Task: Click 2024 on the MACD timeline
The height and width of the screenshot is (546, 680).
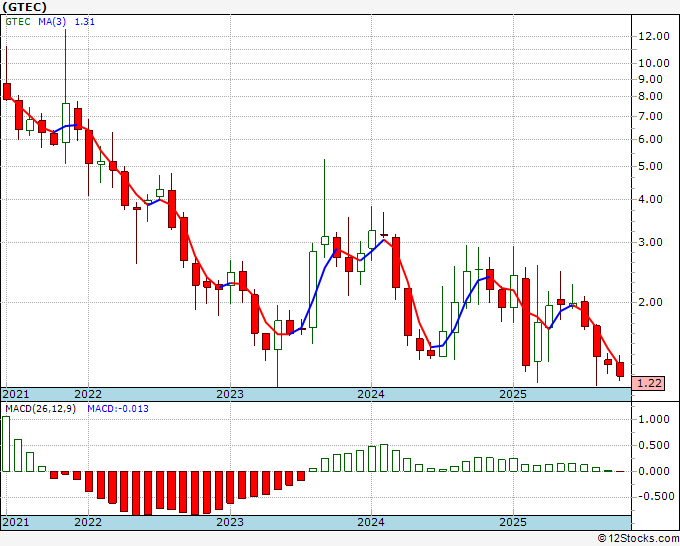Action: 371,522
